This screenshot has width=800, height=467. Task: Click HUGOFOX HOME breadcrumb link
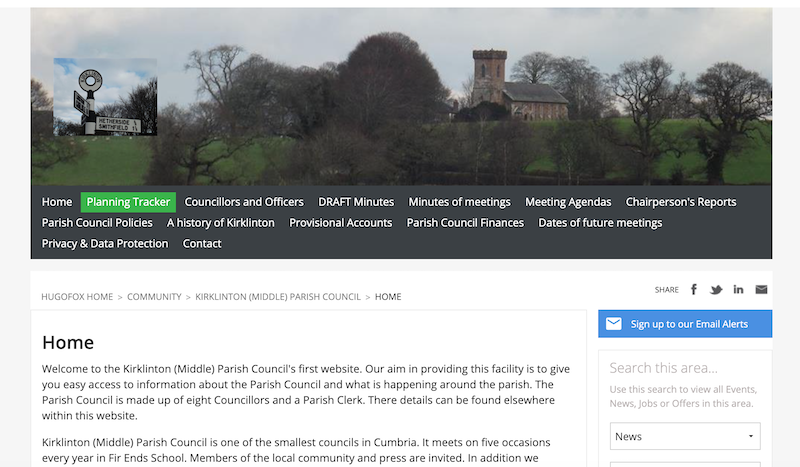point(77,297)
